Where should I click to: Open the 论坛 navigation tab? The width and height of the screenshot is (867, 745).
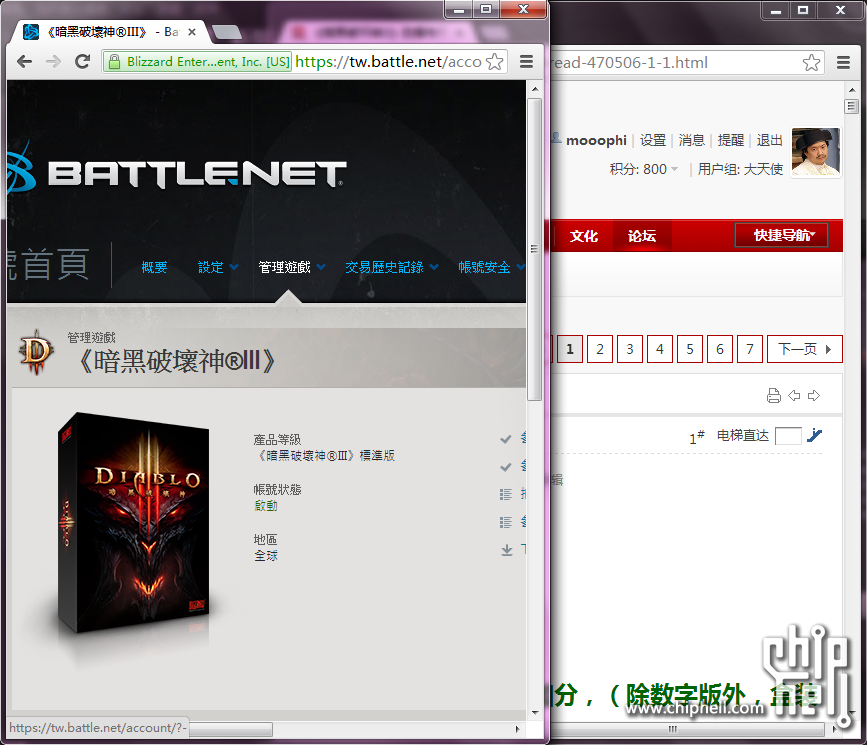[x=642, y=236]
